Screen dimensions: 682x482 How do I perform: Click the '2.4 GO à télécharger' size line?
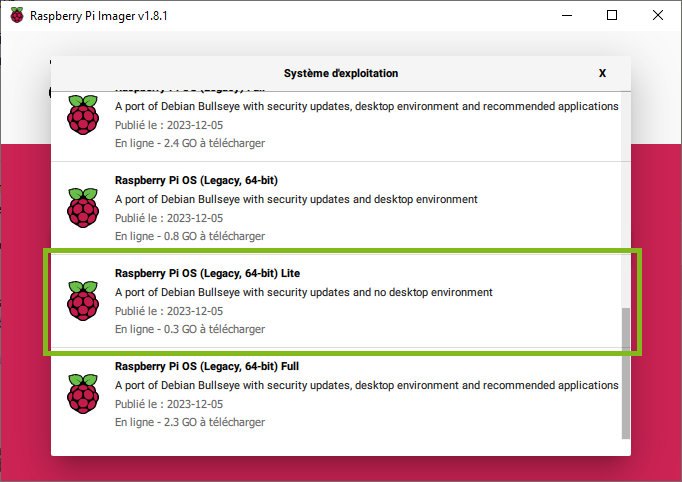pos(190,143)
